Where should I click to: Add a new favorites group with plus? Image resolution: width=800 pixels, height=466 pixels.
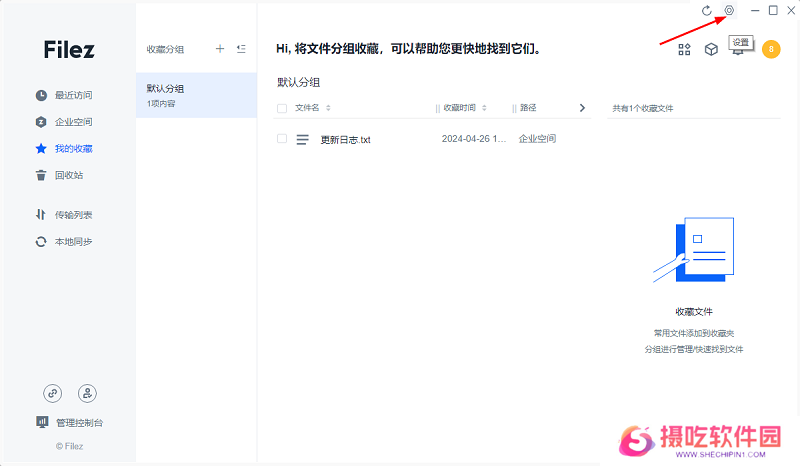[x=220, y=49]
